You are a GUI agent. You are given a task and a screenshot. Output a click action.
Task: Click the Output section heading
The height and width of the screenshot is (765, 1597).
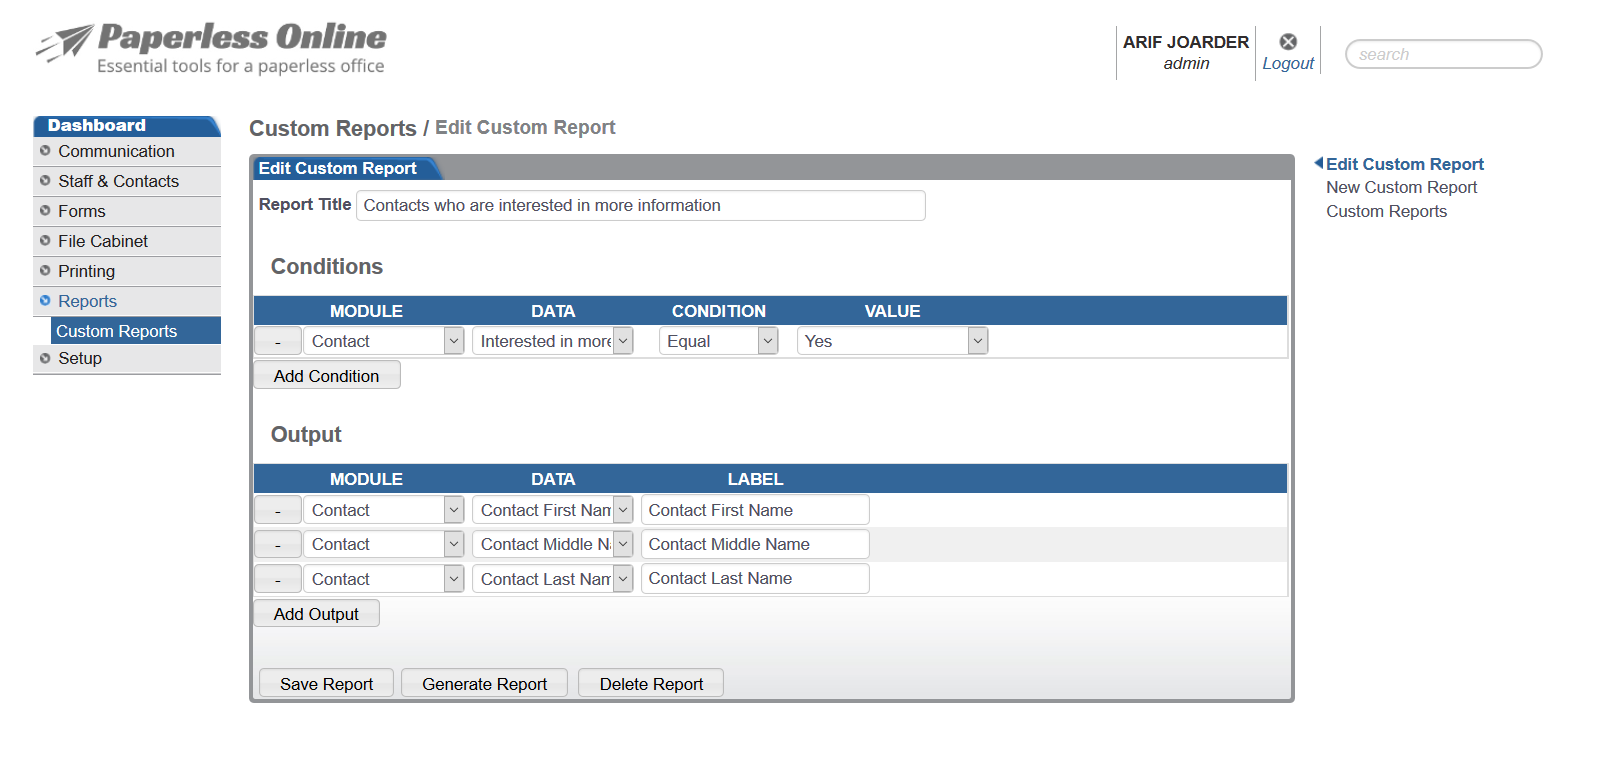(x=306, y=435)
